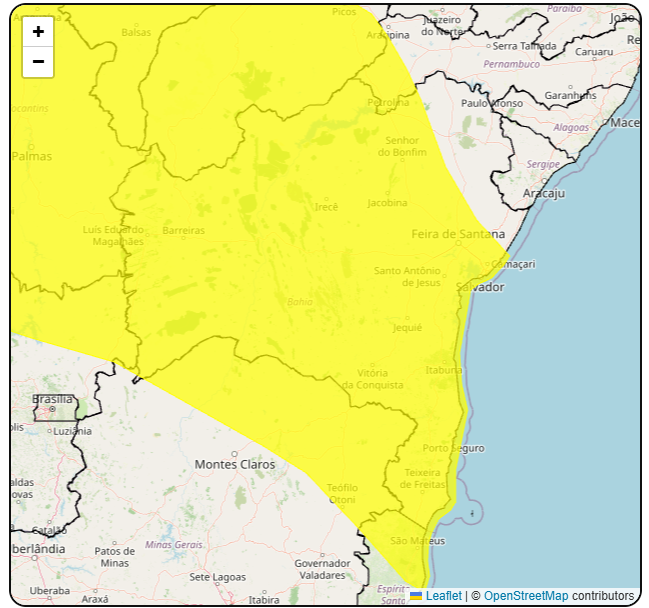Click the Uberaba label
Image resolution: width=649 pixels, height=608 pixels.
[49, 591]
